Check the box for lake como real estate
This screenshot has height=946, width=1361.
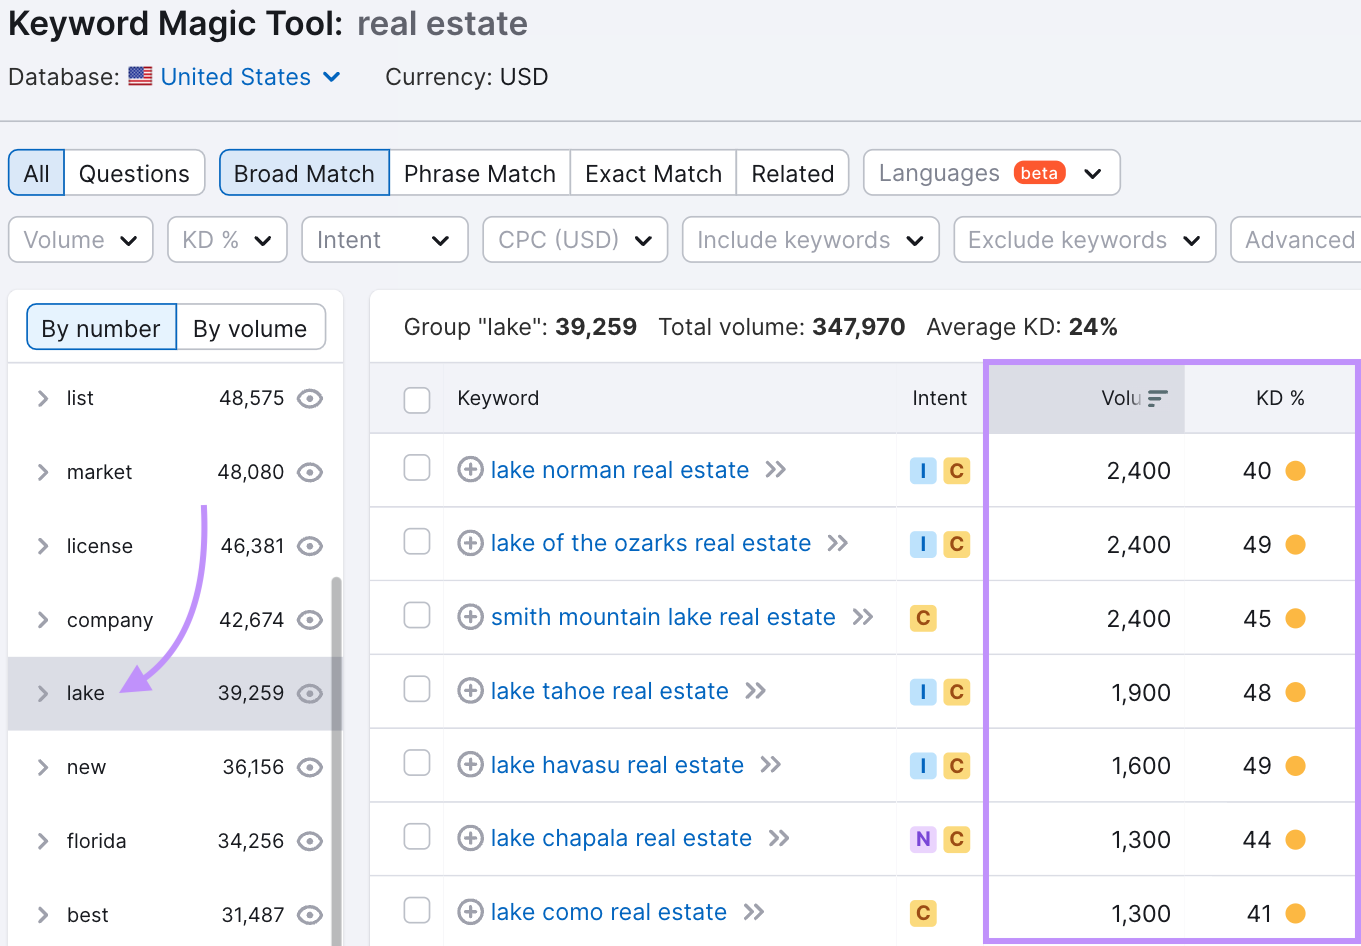[x=417, y=910]
